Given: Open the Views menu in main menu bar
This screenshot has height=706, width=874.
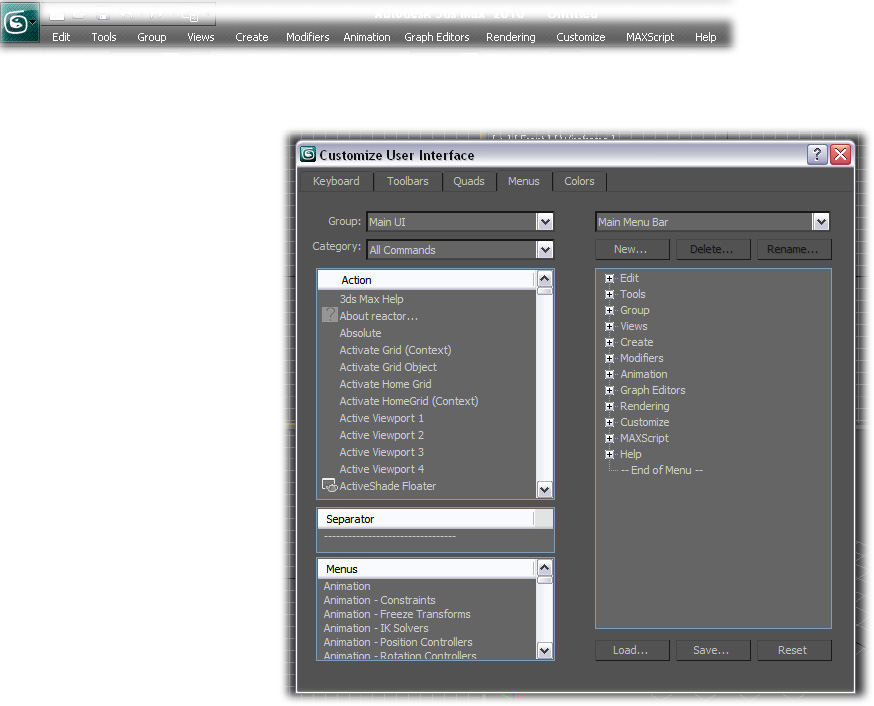Looking at the screenshot, I should pos(201,37).
